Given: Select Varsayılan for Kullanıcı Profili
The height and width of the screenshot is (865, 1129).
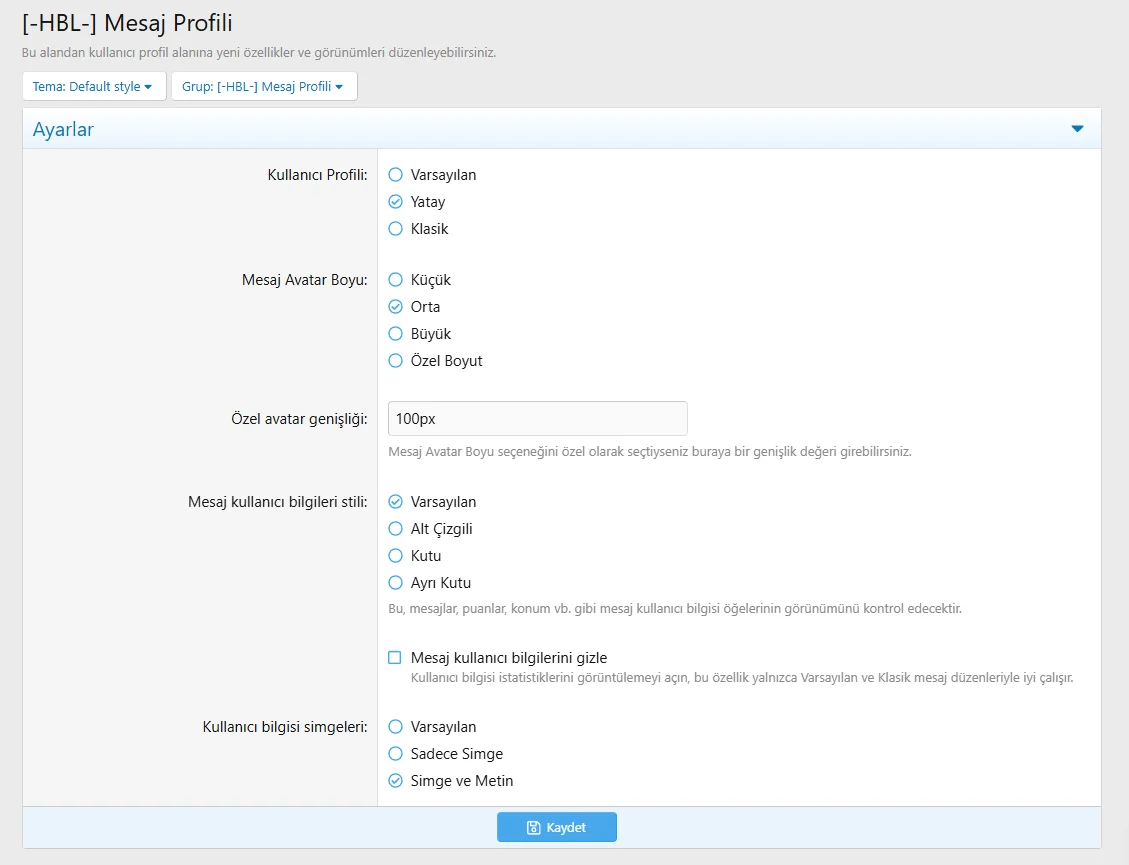Looking at the screenshot, I should (395, 175).
